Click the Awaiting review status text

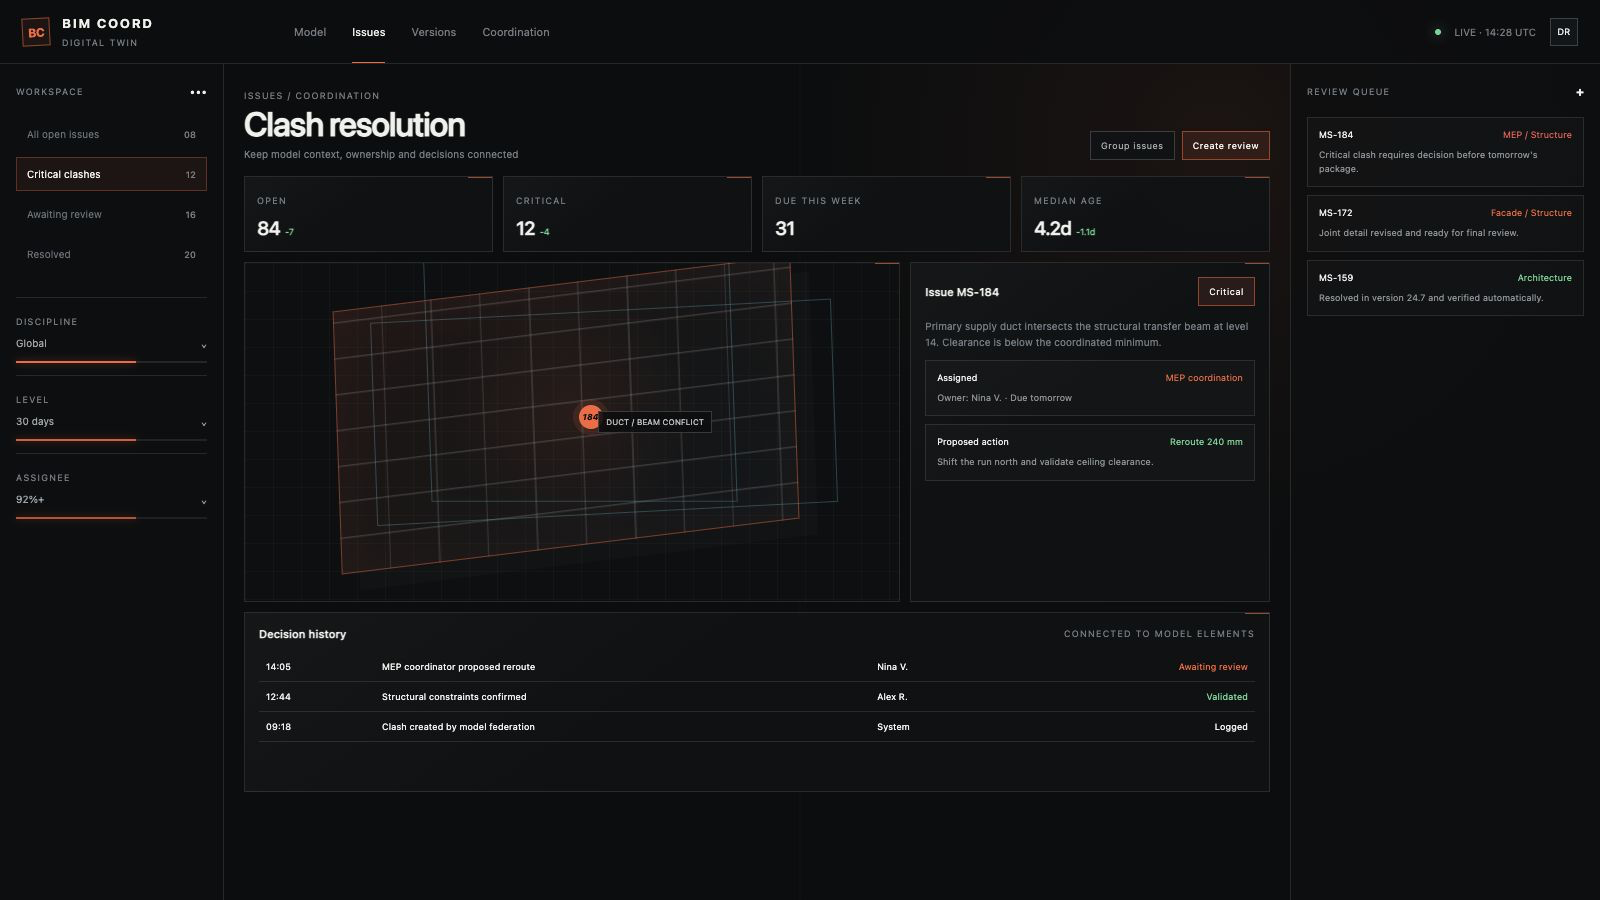tap(1213, 667)
